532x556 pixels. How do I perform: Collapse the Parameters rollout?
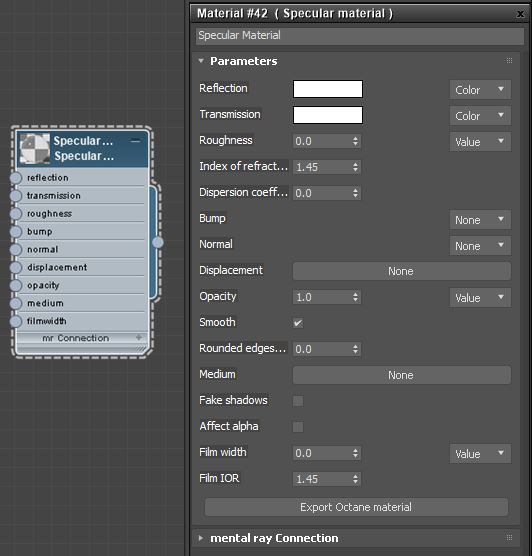(x=201, y=61)
